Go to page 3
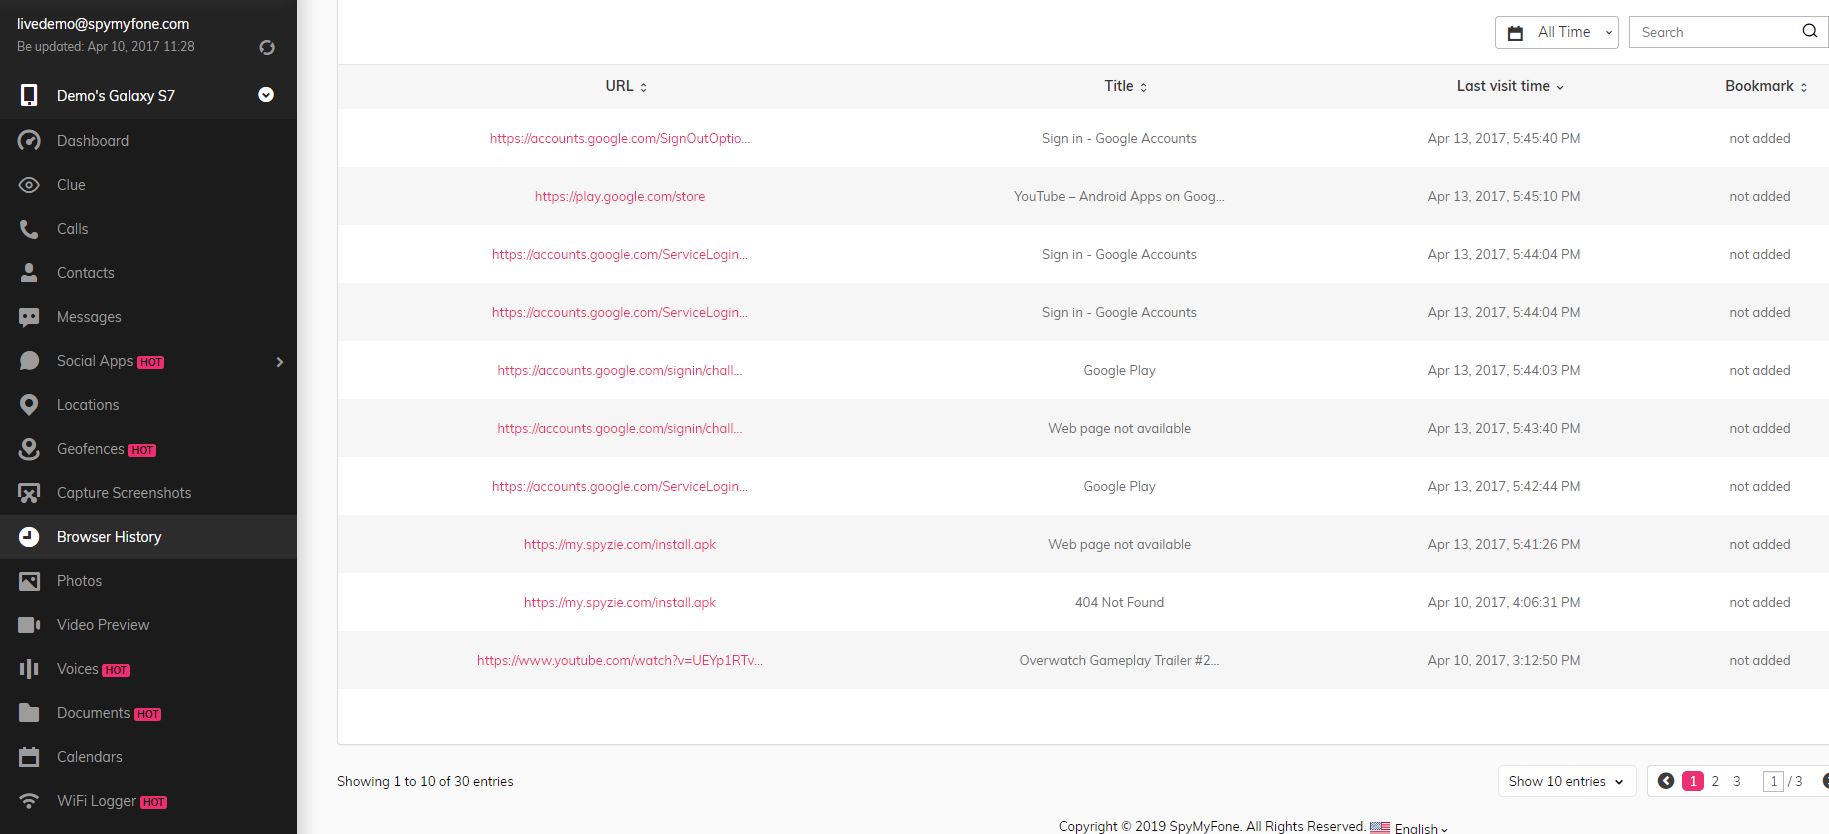 1737,781
